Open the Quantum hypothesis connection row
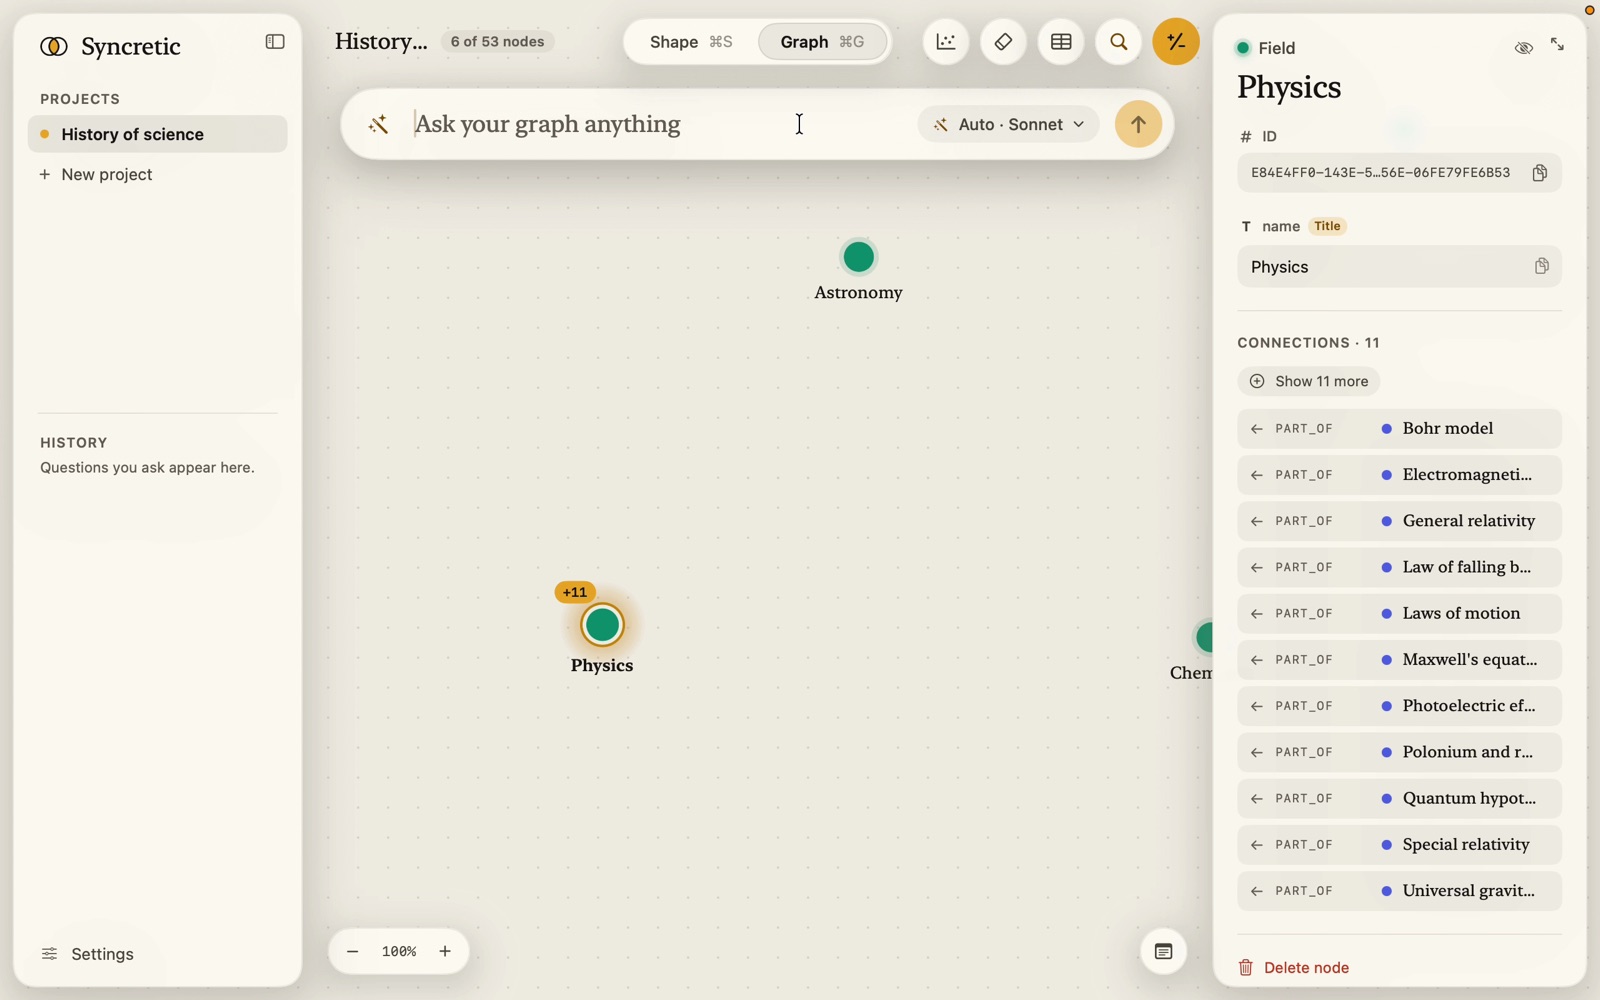The width and height of the screenshot is (1600, 1000). (1399, 799)
